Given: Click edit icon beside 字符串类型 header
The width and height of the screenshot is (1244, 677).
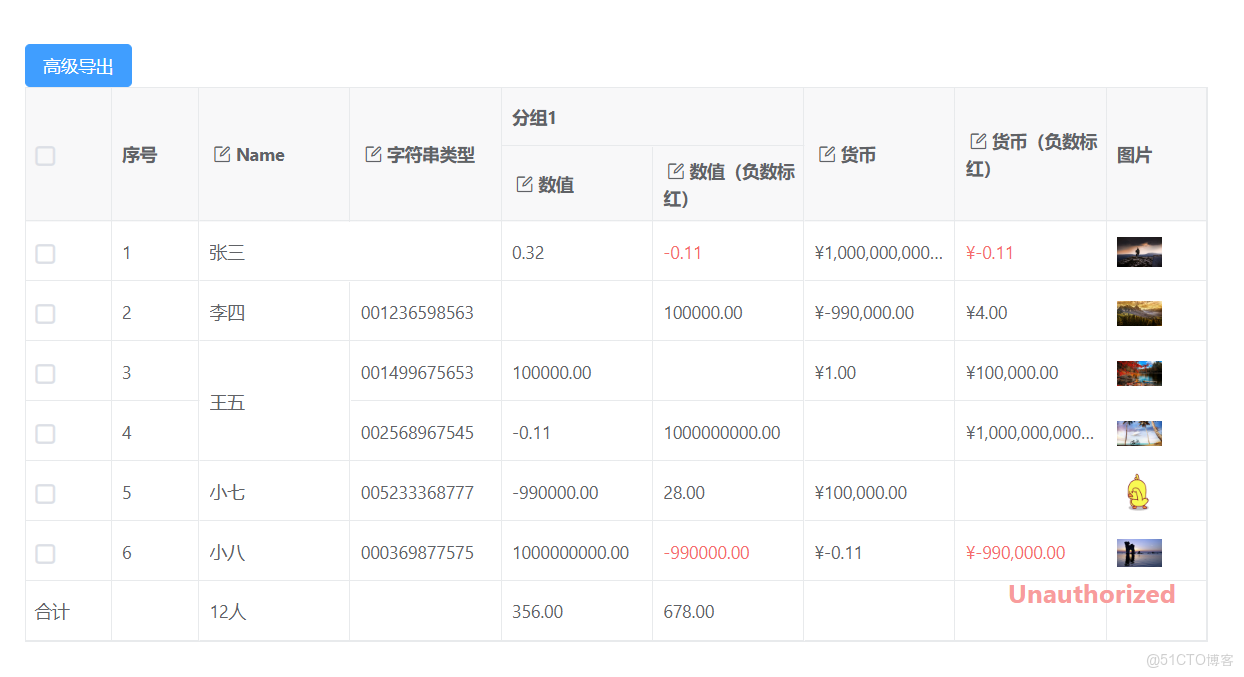Looking at the screenshot, I should click(x=373, y=154).
